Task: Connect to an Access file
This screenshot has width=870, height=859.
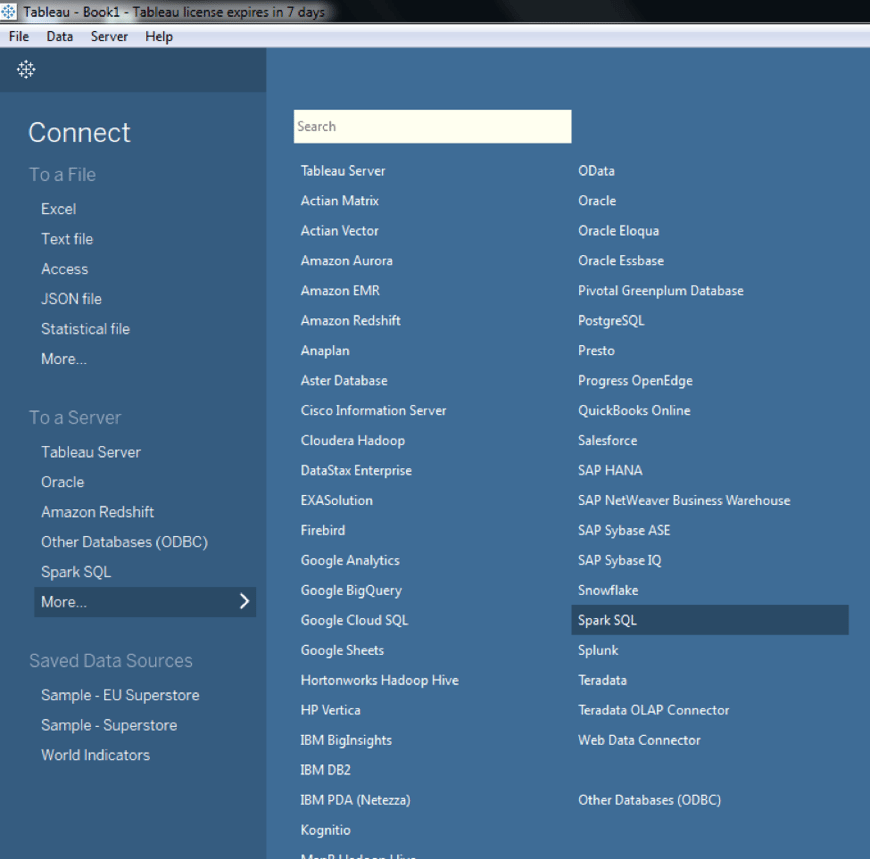Action: [64, 269]
